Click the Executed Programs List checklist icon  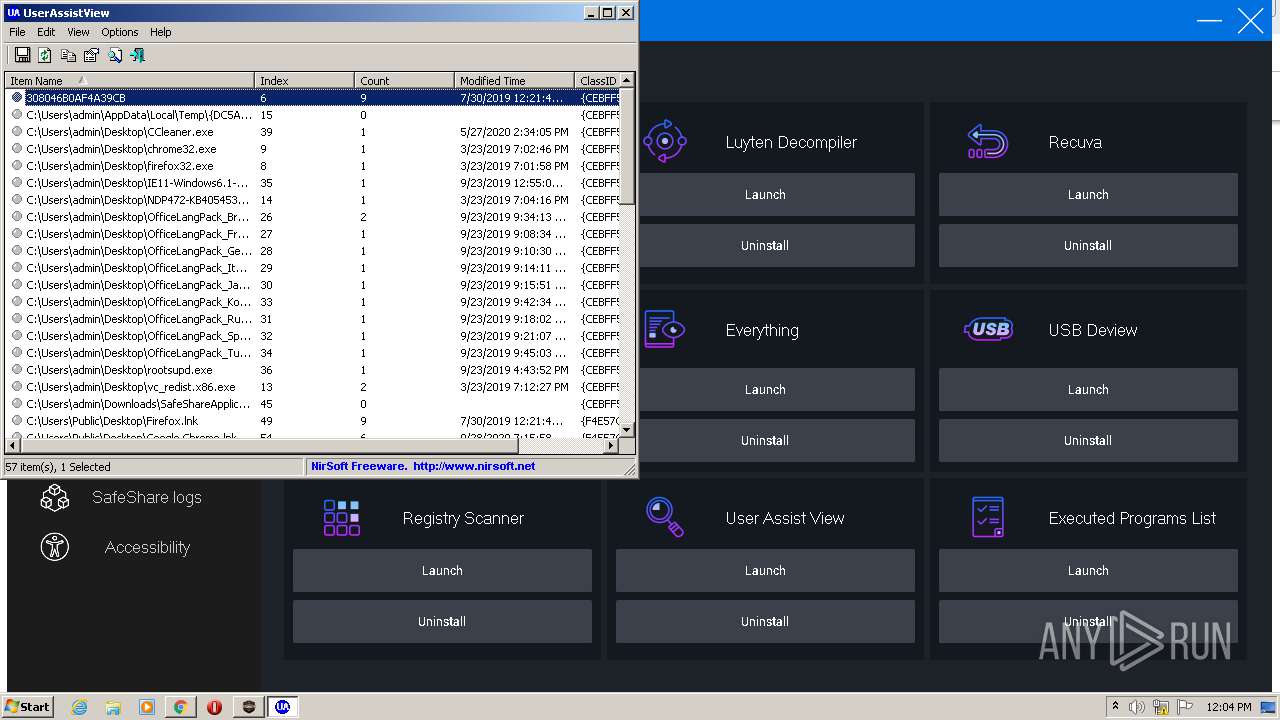[x=988, y=517]
